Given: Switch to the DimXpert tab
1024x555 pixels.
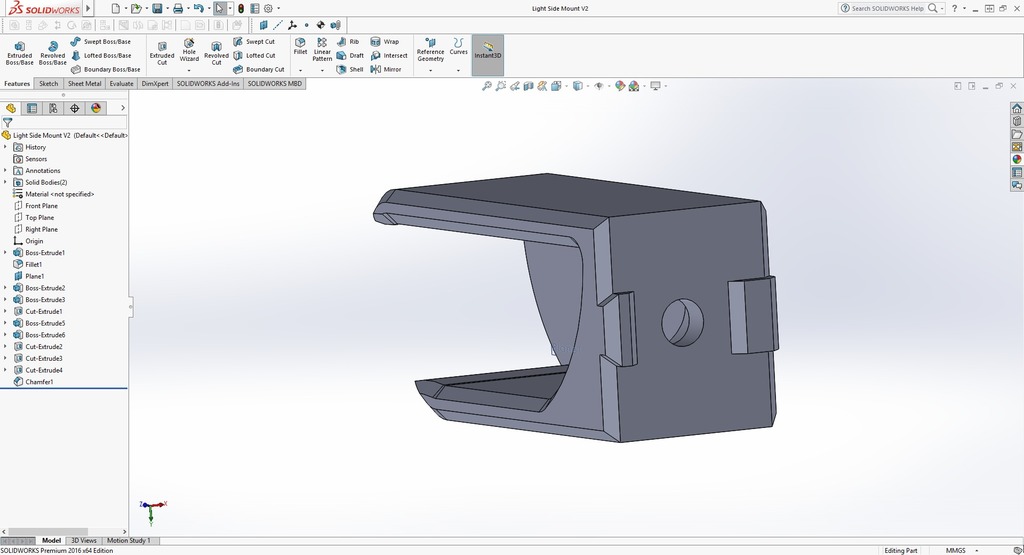Looking at the screenshot, I should click(x=155, y=84).
